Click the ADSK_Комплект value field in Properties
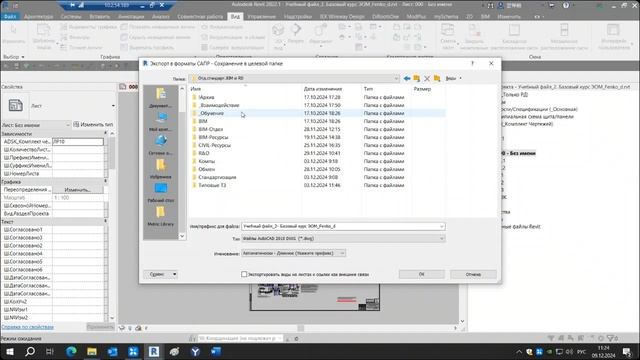This screenshot has height=360, width=640. pos(78,142)
